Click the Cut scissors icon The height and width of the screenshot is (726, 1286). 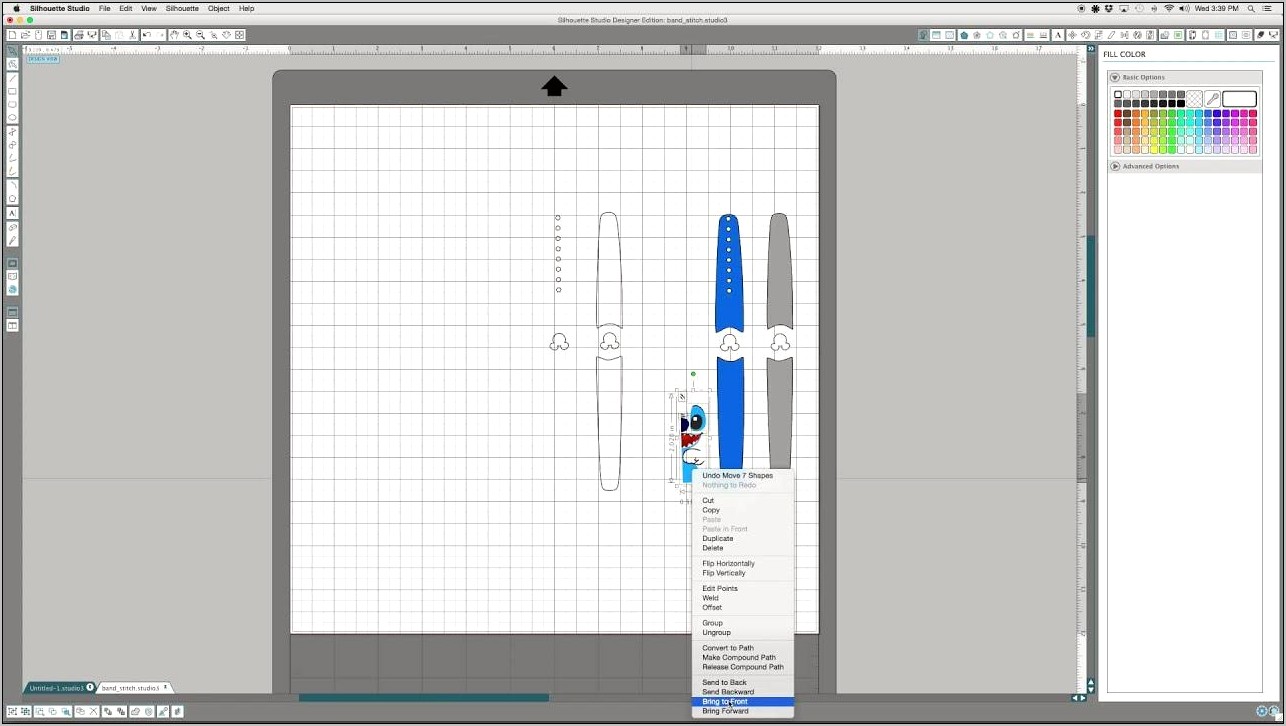(x=132, y=35)
